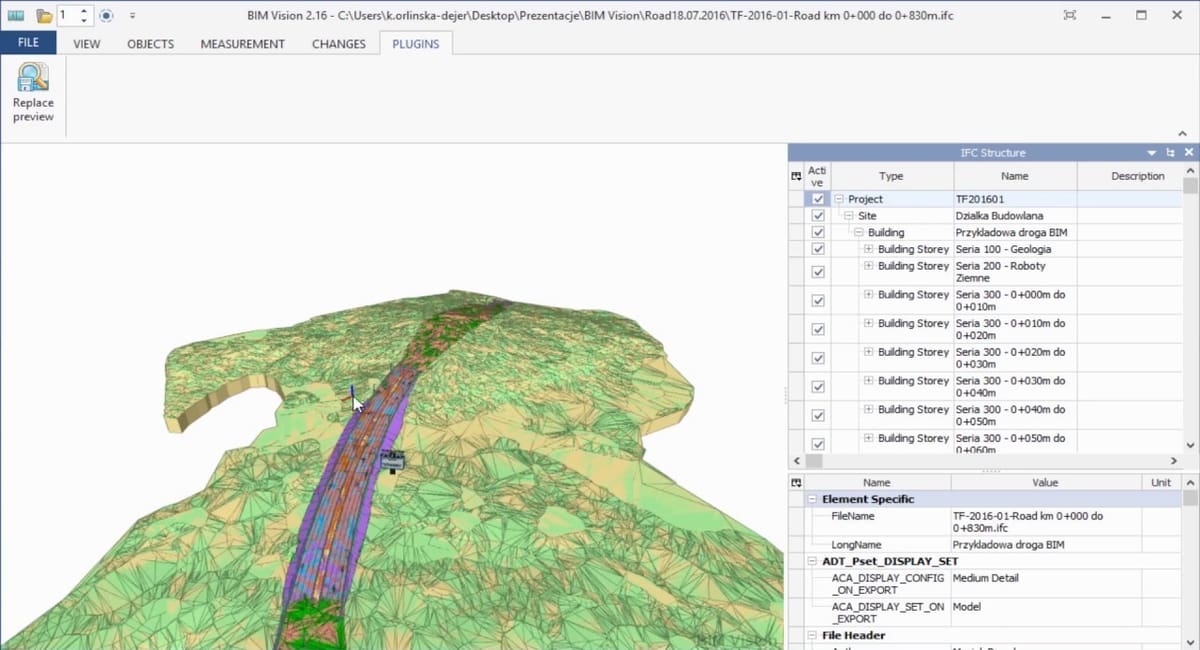Click the IFC Structure scroll down arrow
This screenshot has width=1200, height=650.
click(x=1190, y=446)
